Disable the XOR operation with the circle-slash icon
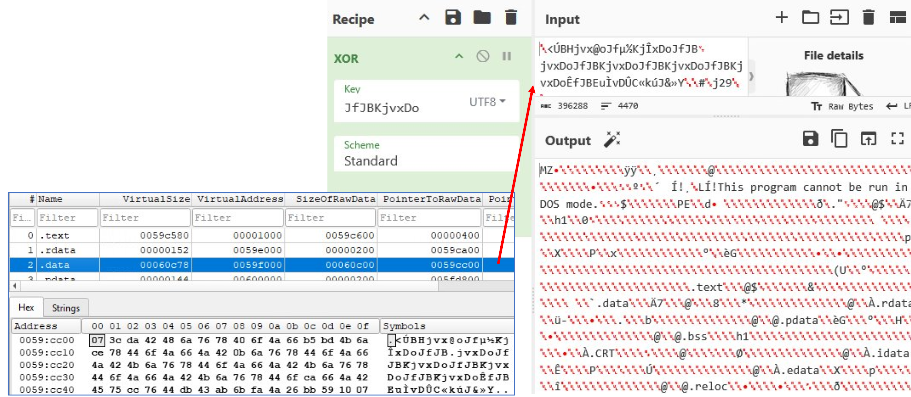 click(x=483, y=56)
